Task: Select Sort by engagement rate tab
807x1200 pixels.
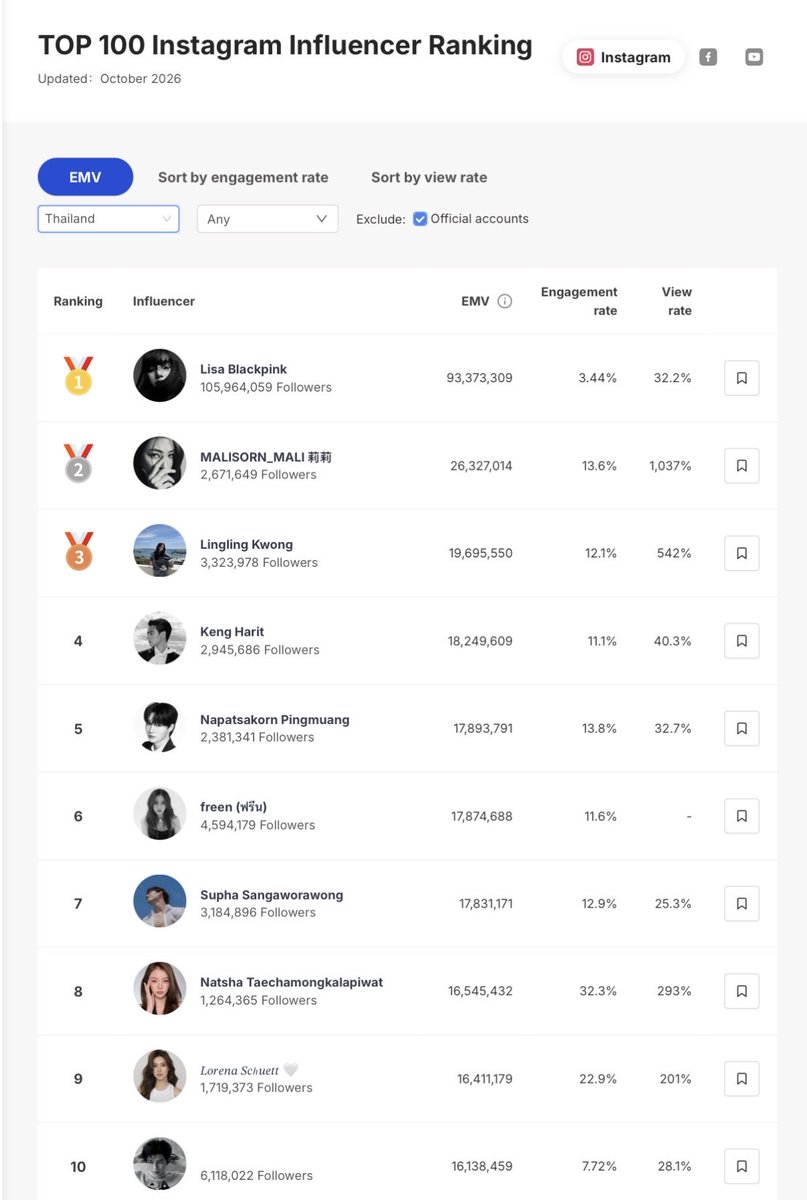Action: (x=243, y=177)
